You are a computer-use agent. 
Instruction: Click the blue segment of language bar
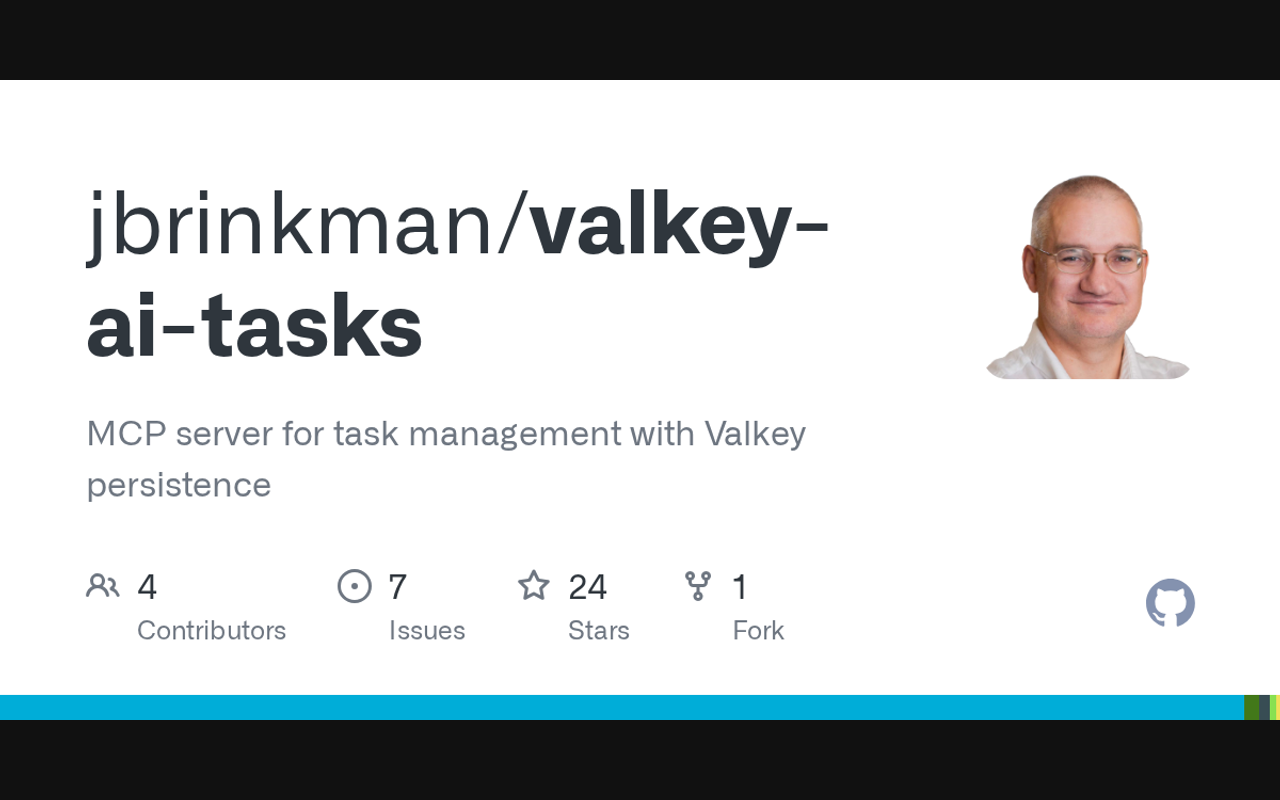[x=620, y=707]
